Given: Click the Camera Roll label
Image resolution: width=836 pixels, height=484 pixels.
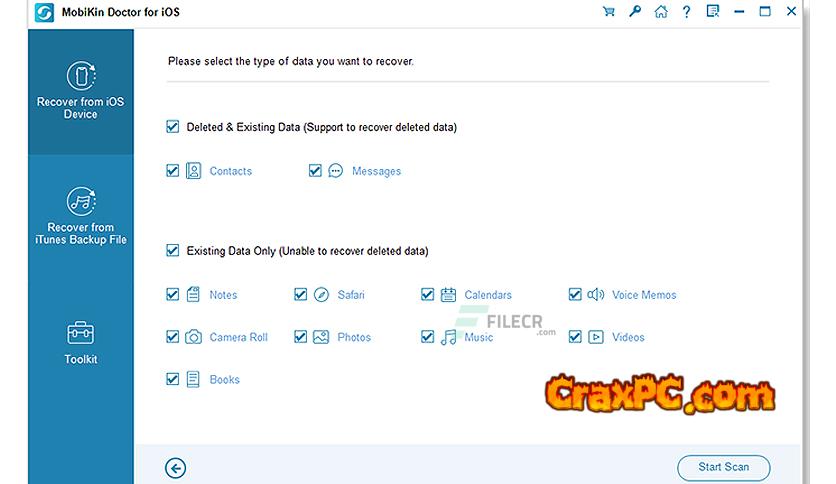Looking at the screenshot, I should (238, 337).
